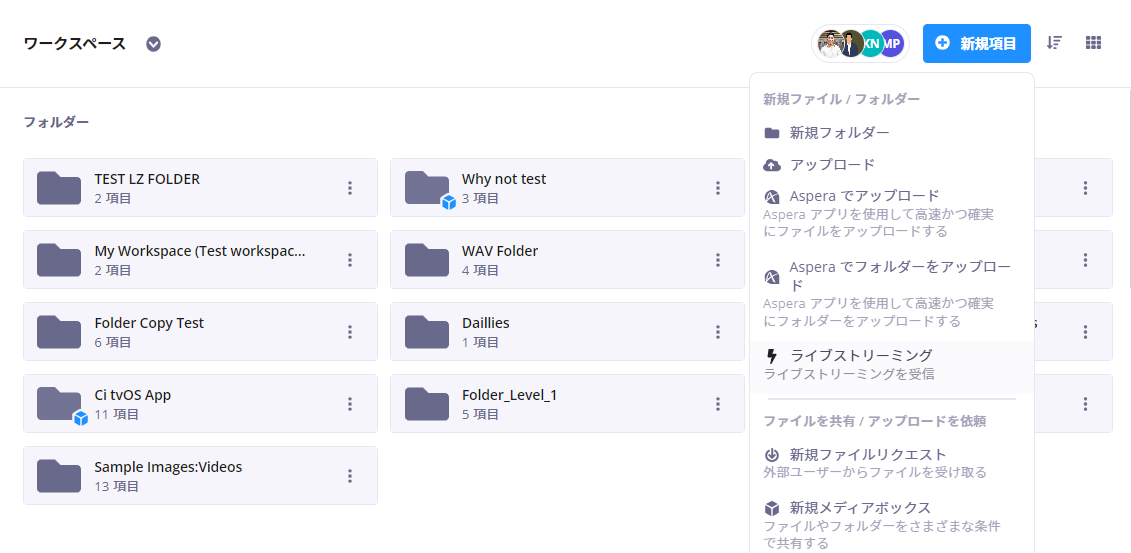Viewport: 1131px width, 553px height.
Task: Open the member avatars group
Action: coord(860,43)
